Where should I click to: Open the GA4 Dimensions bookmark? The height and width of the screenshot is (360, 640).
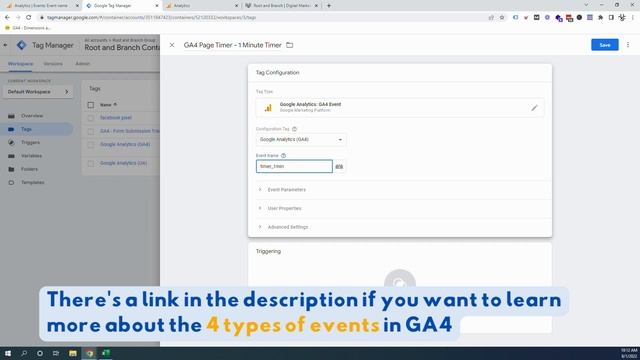tap(28, 28)
